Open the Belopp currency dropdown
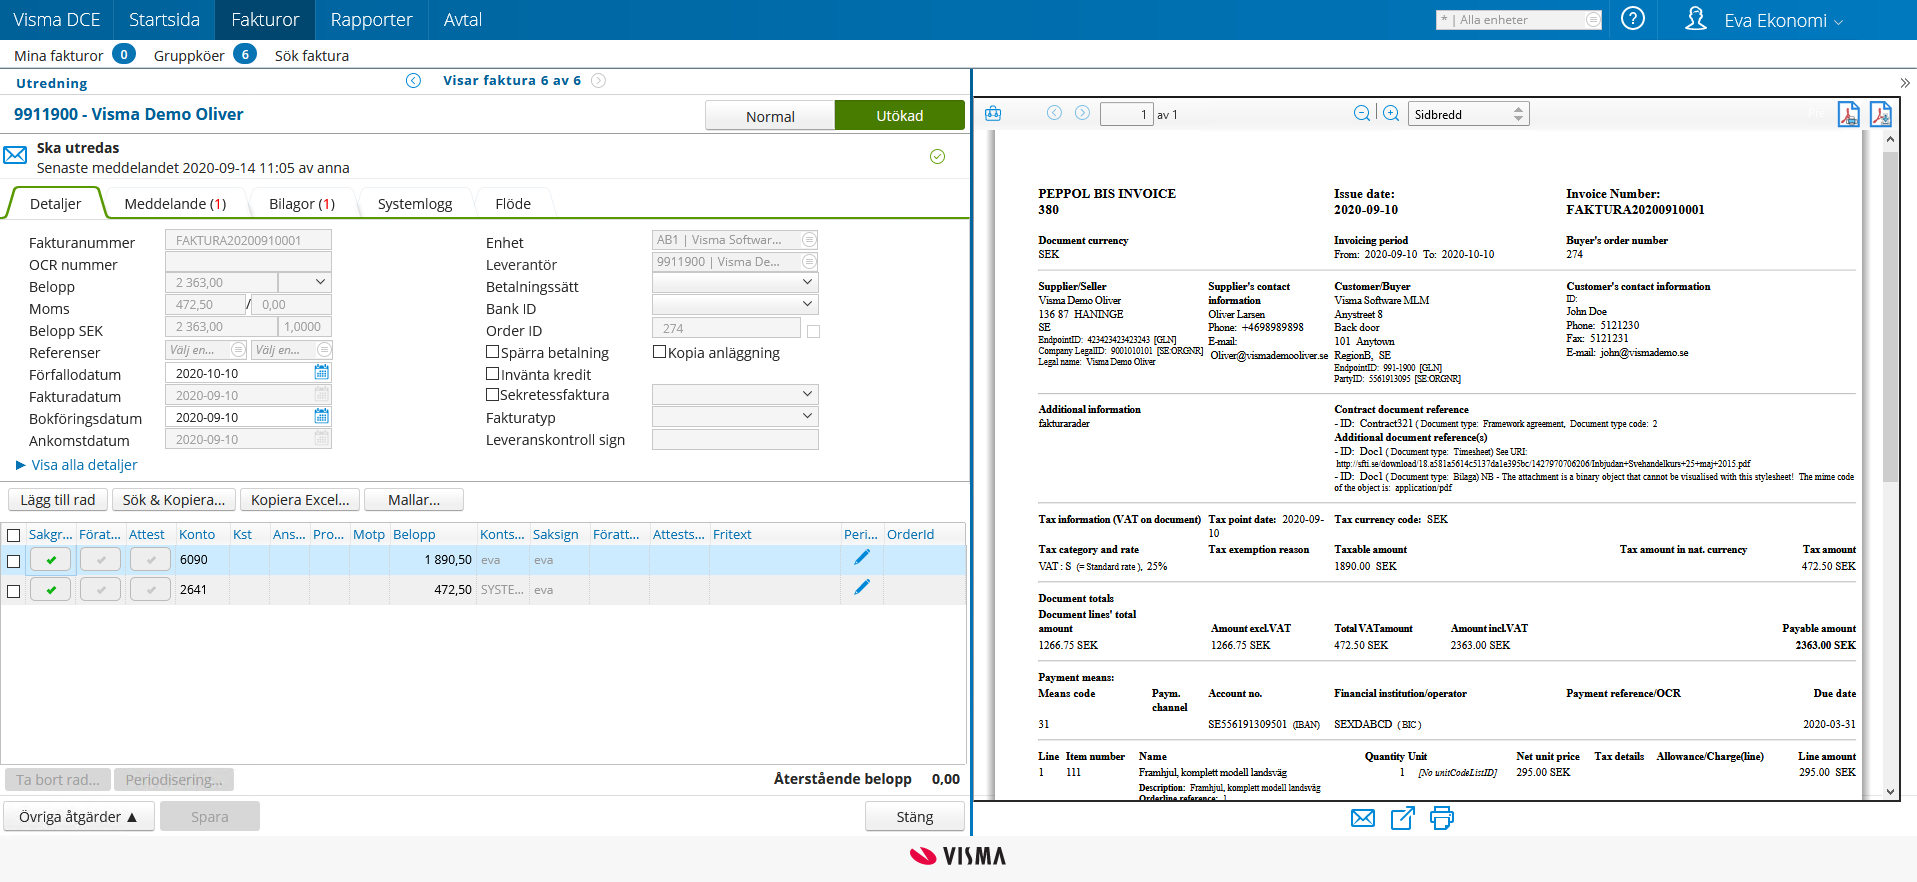The image size is (1917, 882). [305, 282]
